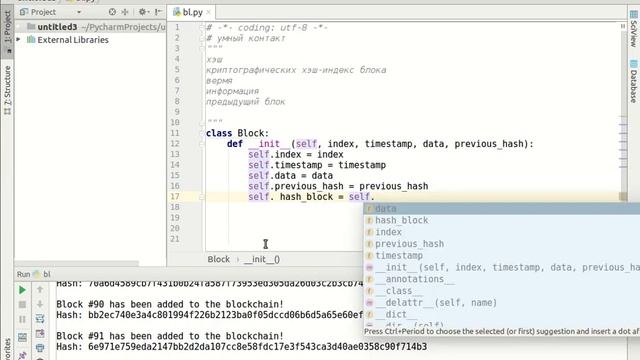Click the Down the Stack Trace arrow

40,304
